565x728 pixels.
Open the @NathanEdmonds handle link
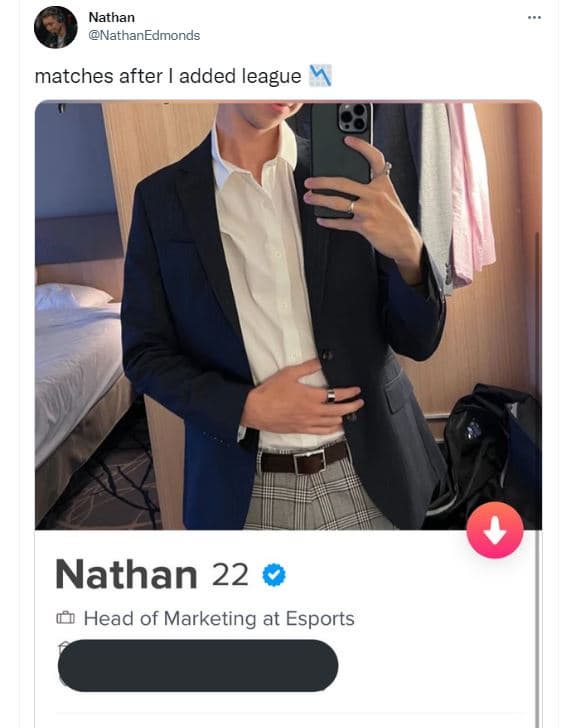144,35
